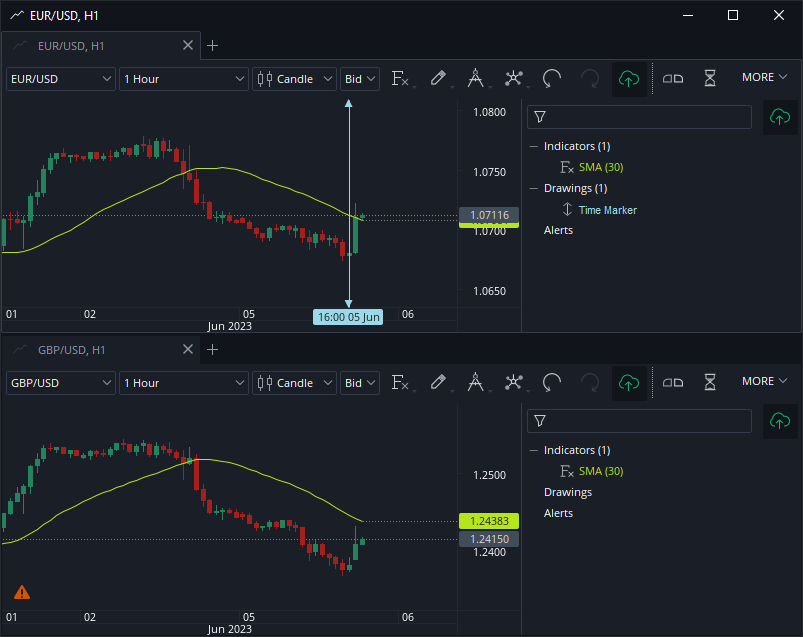Redo action in GBP/USD chart toolbar
This screenshot has height=637, width=803.
pyautogui.click(x=589, y=382)
